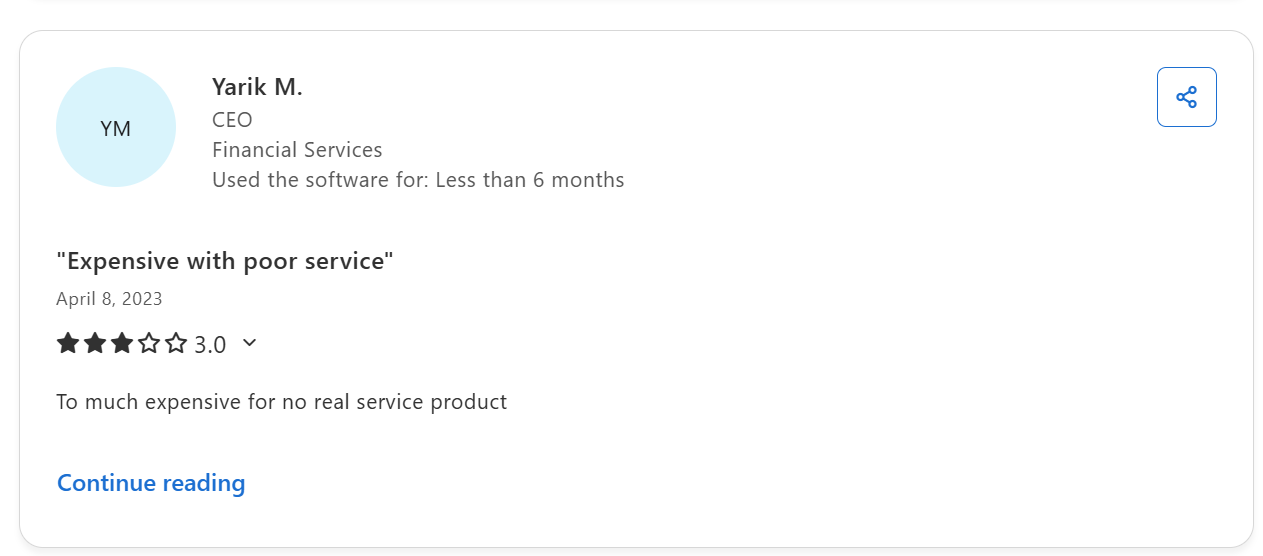
Task: Click the review body starting "To much expensive"
Action: pos(281,402)
